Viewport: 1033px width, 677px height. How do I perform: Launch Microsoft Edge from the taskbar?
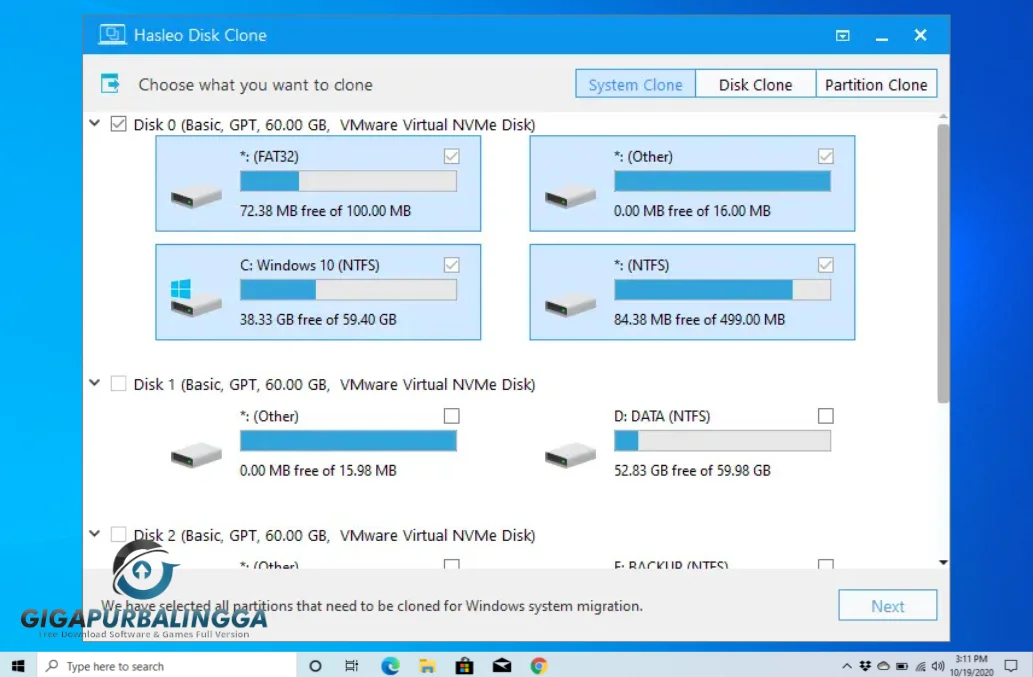(x=390, y=666)
